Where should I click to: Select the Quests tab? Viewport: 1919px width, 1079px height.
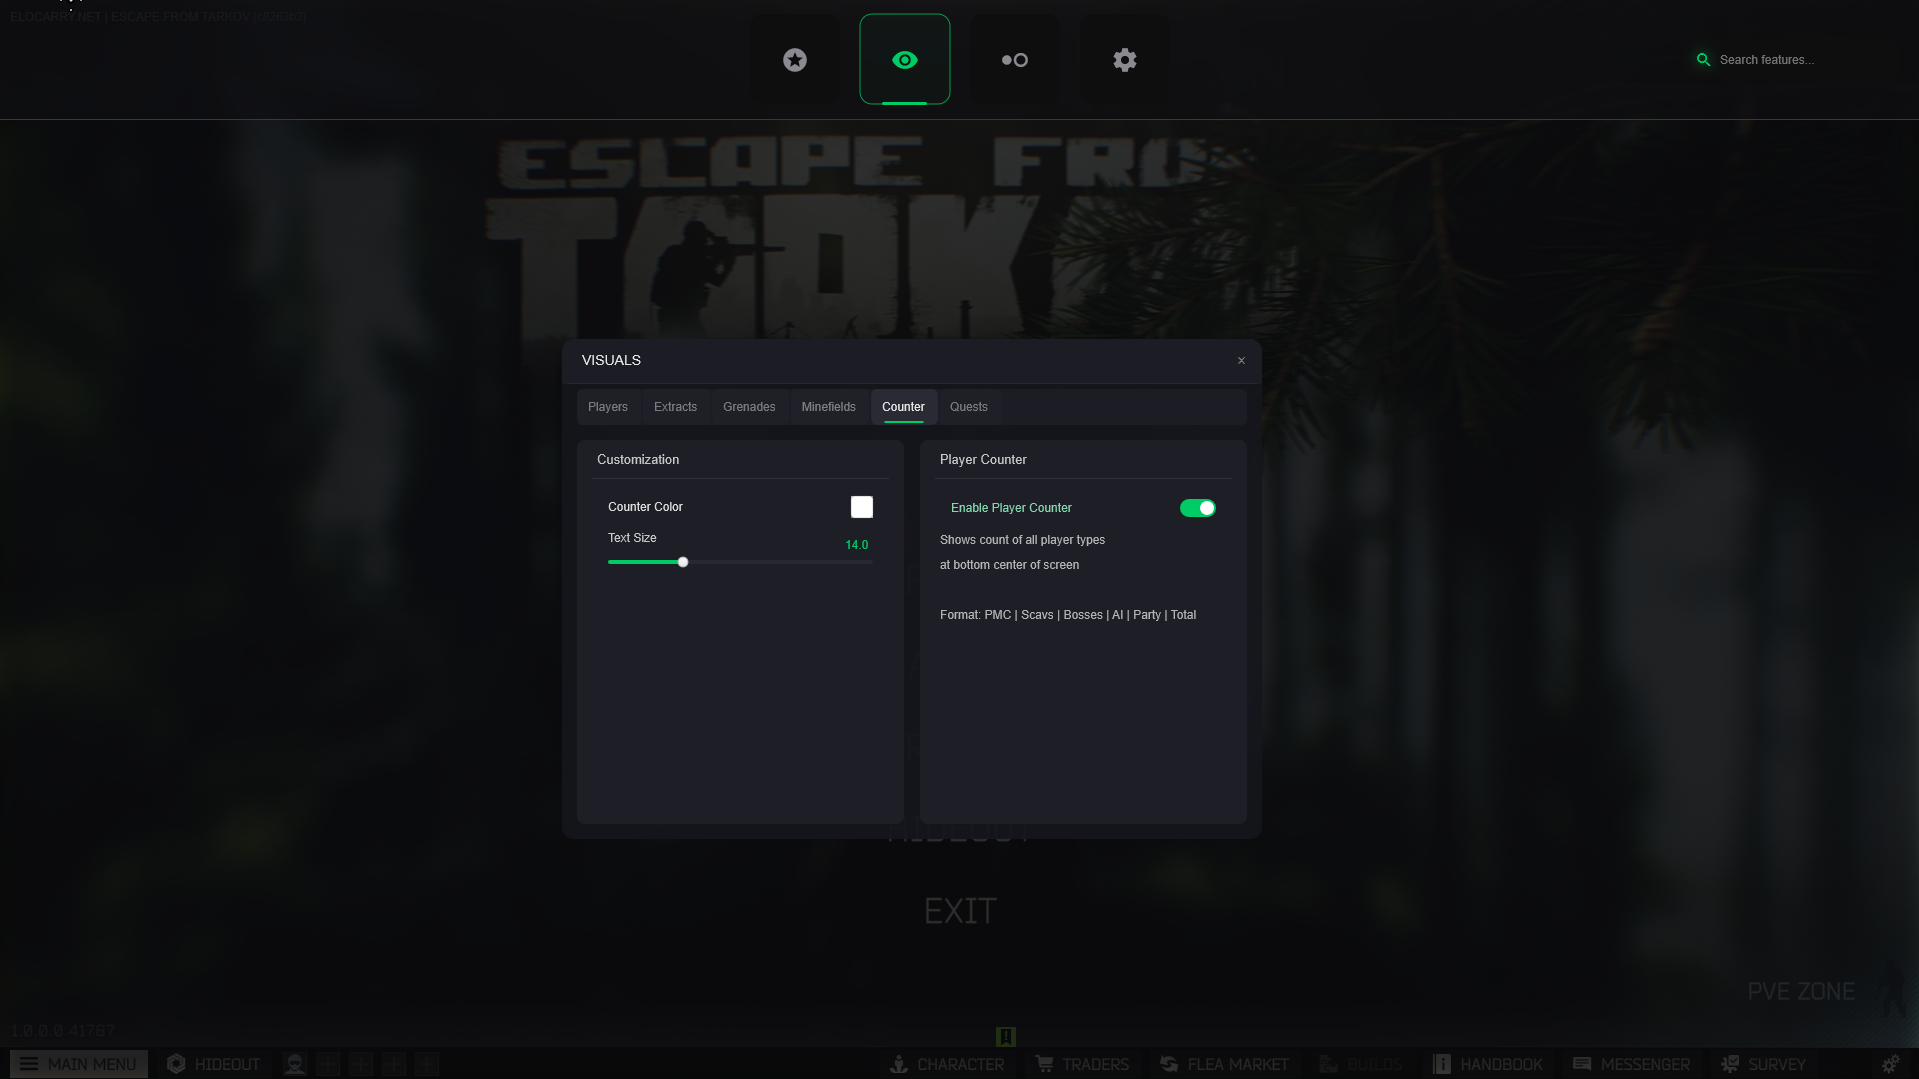[x=968, y=407]
